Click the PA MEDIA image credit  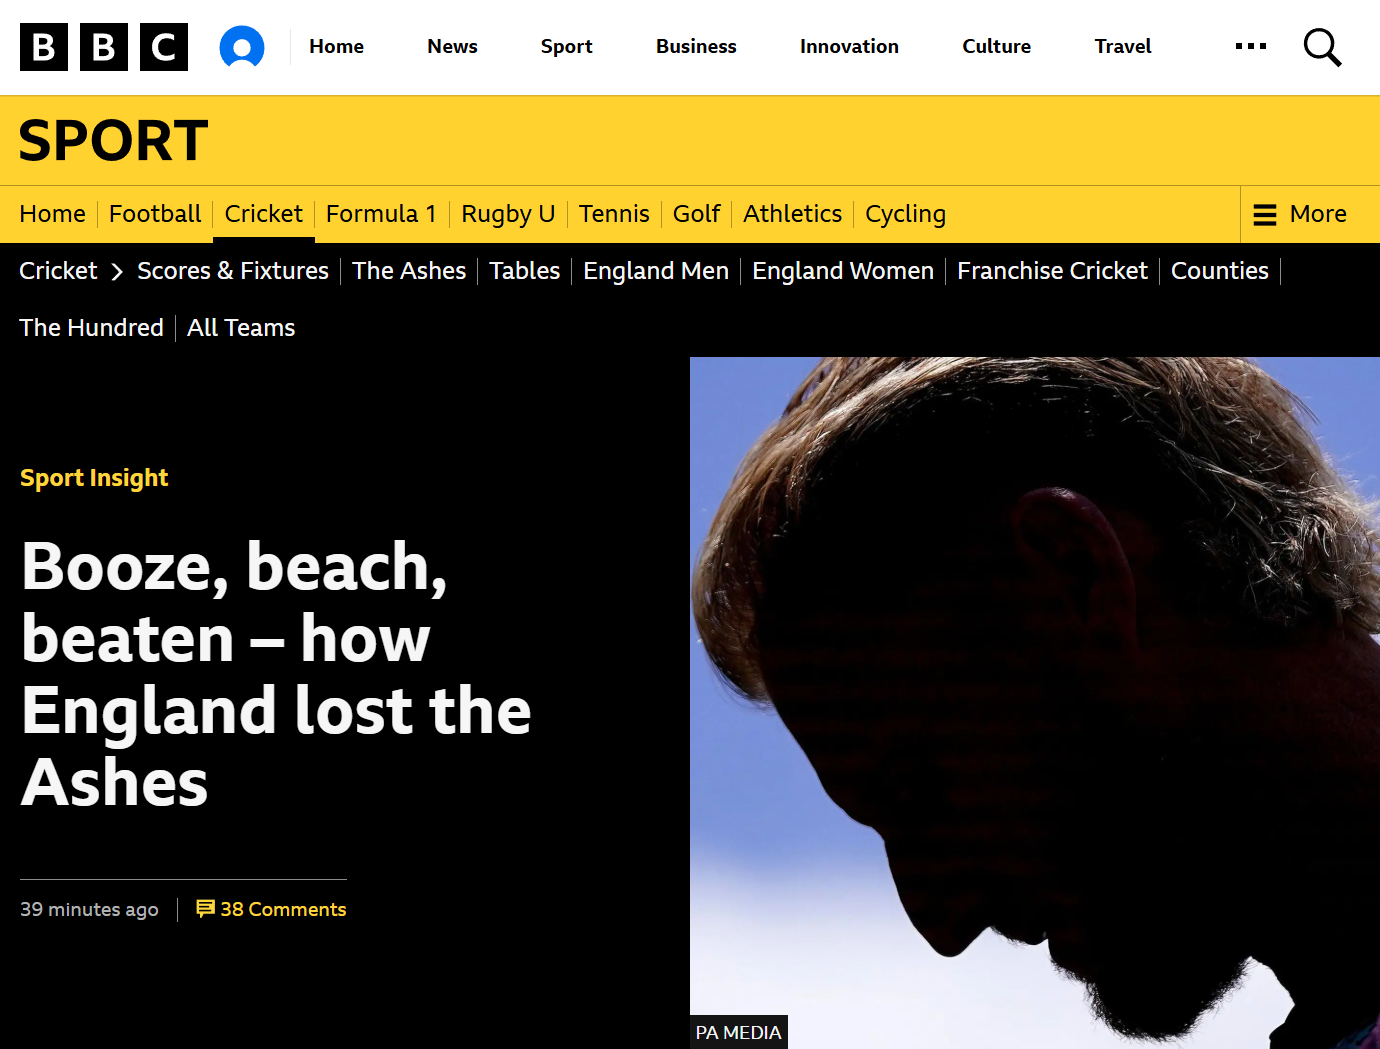click(x=739, y=1032)
